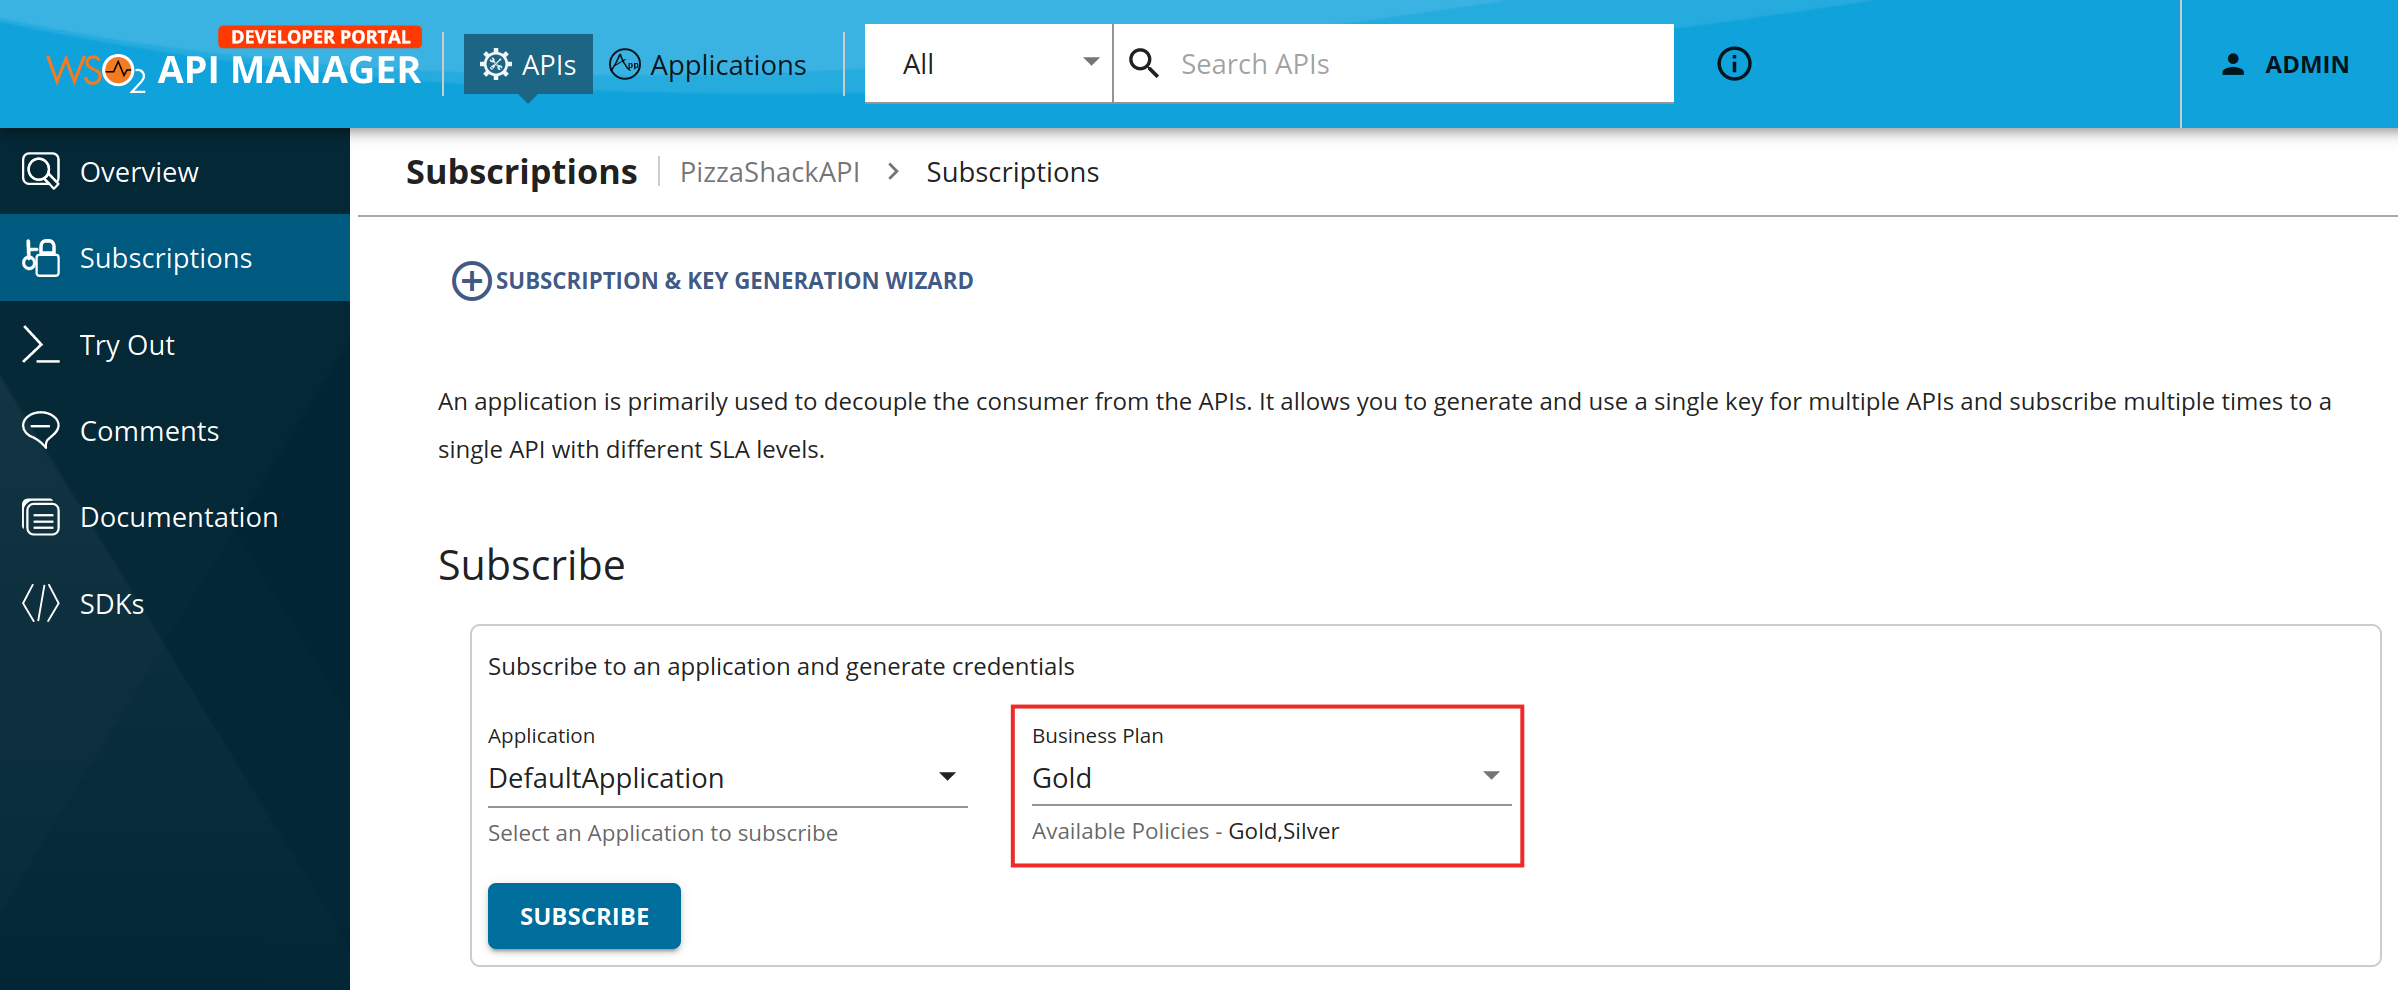Click the APIs gear icon
The height and width of the screenshot is (990, 2398).
click(494, 63)
